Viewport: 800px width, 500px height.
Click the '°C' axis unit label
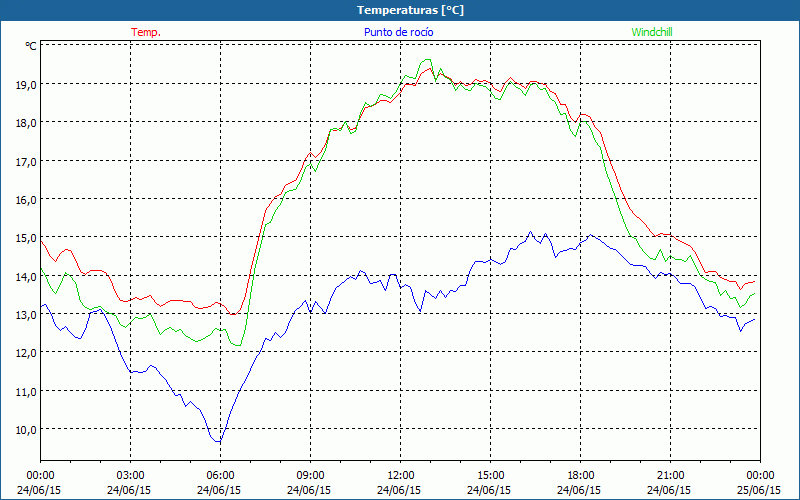(31, 46)
